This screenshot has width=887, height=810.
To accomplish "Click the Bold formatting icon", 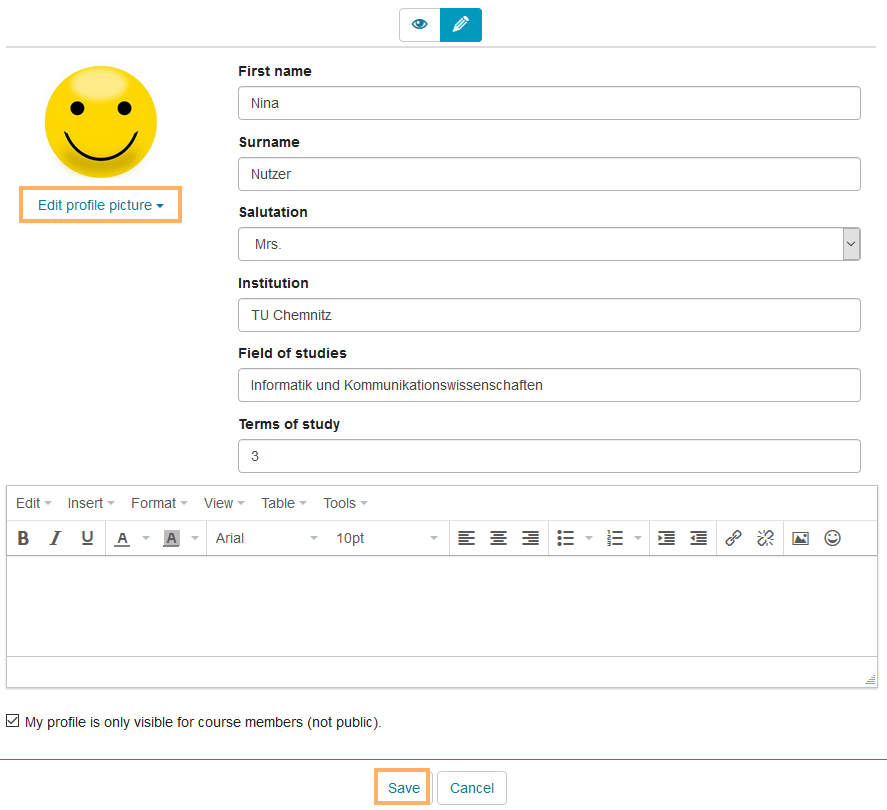I will click(x=24, y=538).
